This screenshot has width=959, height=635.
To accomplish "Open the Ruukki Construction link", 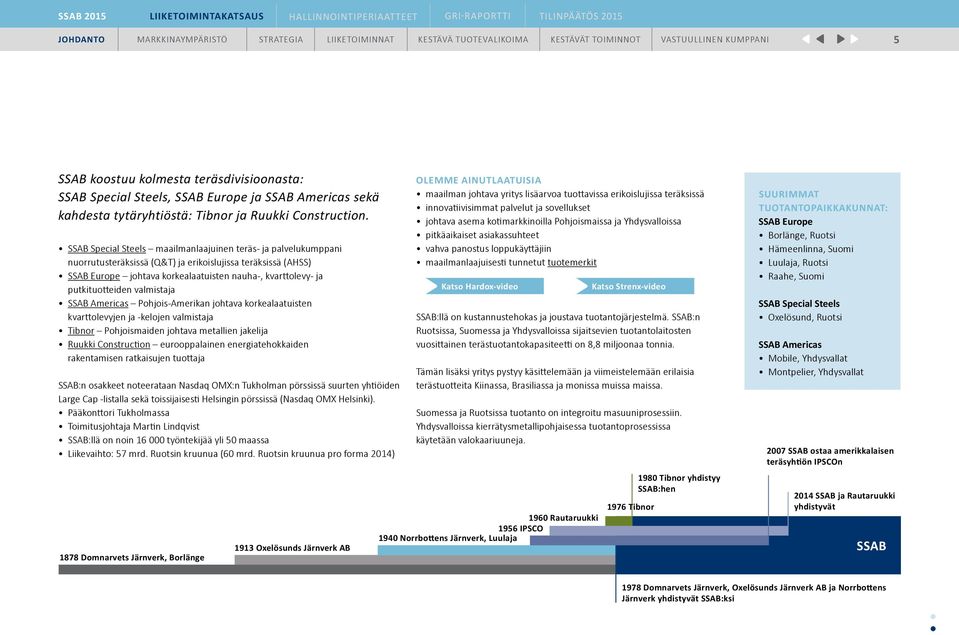I will coord(109,344).
